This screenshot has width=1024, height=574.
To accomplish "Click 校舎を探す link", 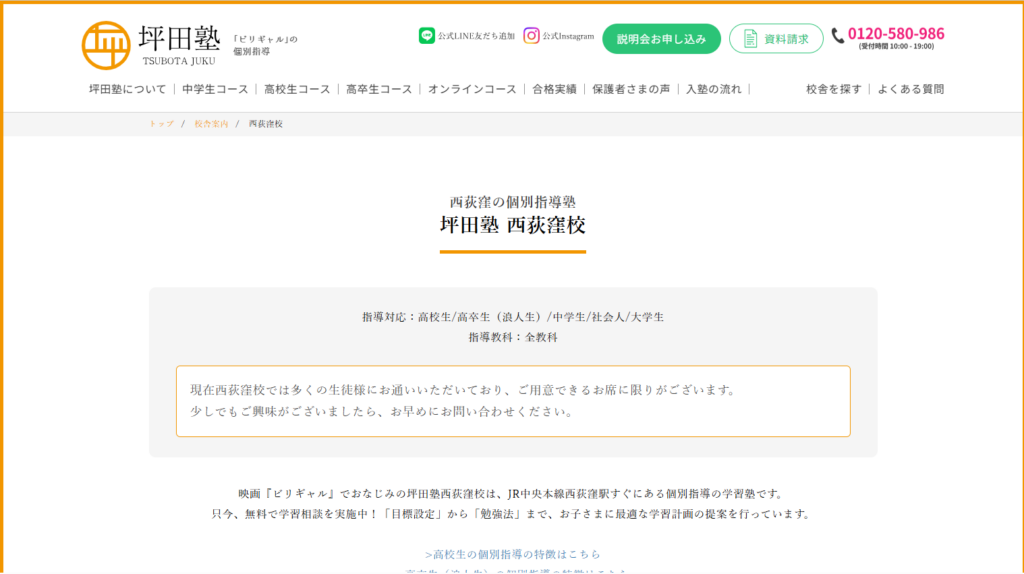I will [834, 89].
